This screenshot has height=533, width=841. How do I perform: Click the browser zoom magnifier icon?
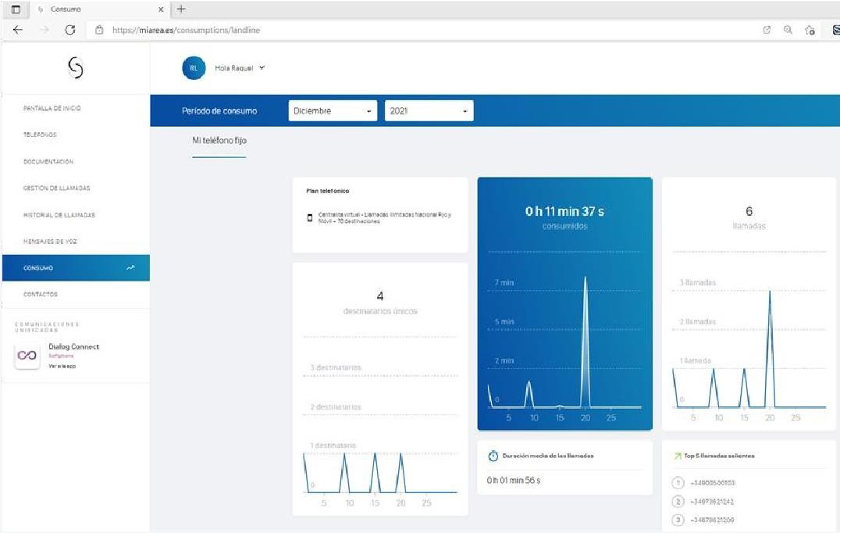(789, 30)
